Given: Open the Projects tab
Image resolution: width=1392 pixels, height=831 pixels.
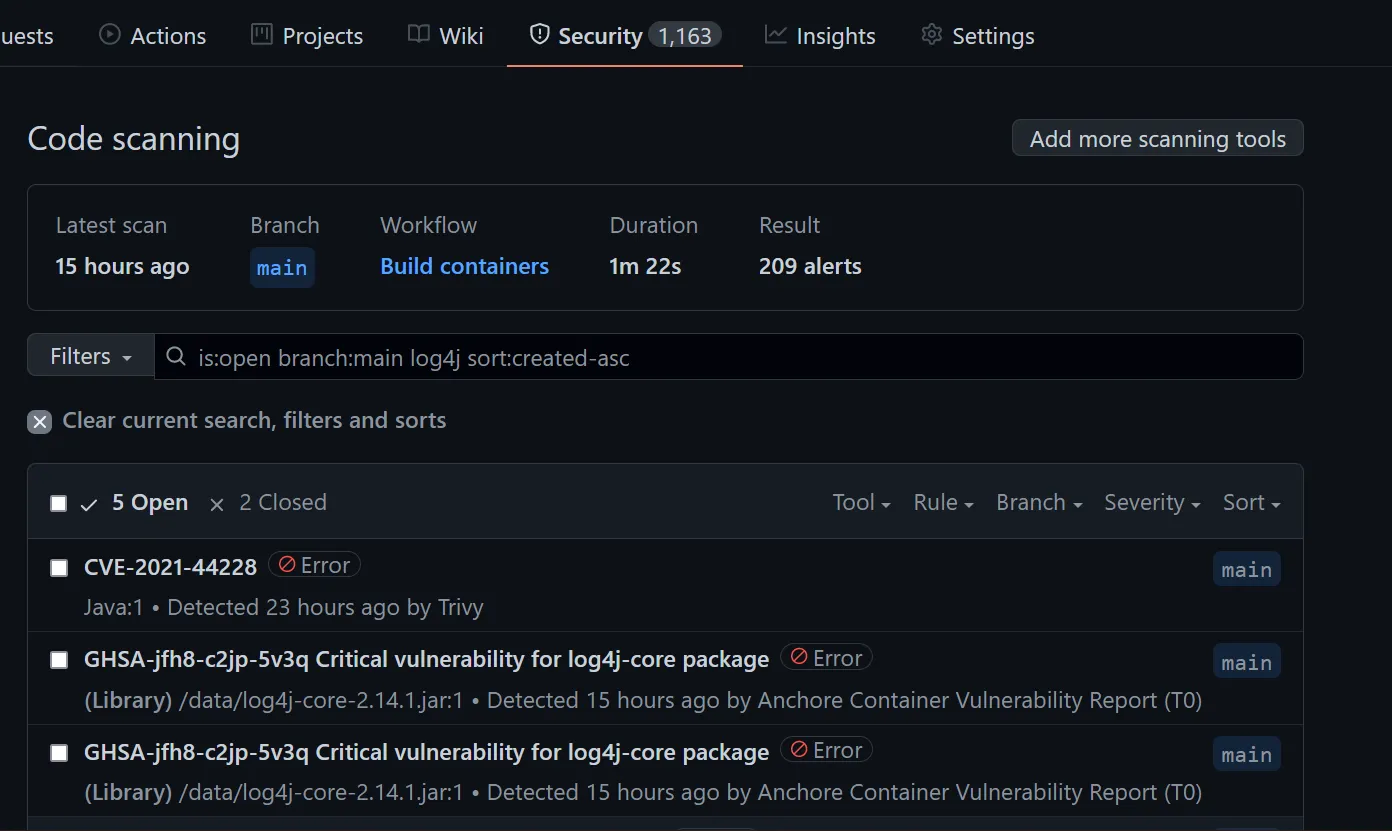Looking at the screenshot, I should (x=307, y=36).
